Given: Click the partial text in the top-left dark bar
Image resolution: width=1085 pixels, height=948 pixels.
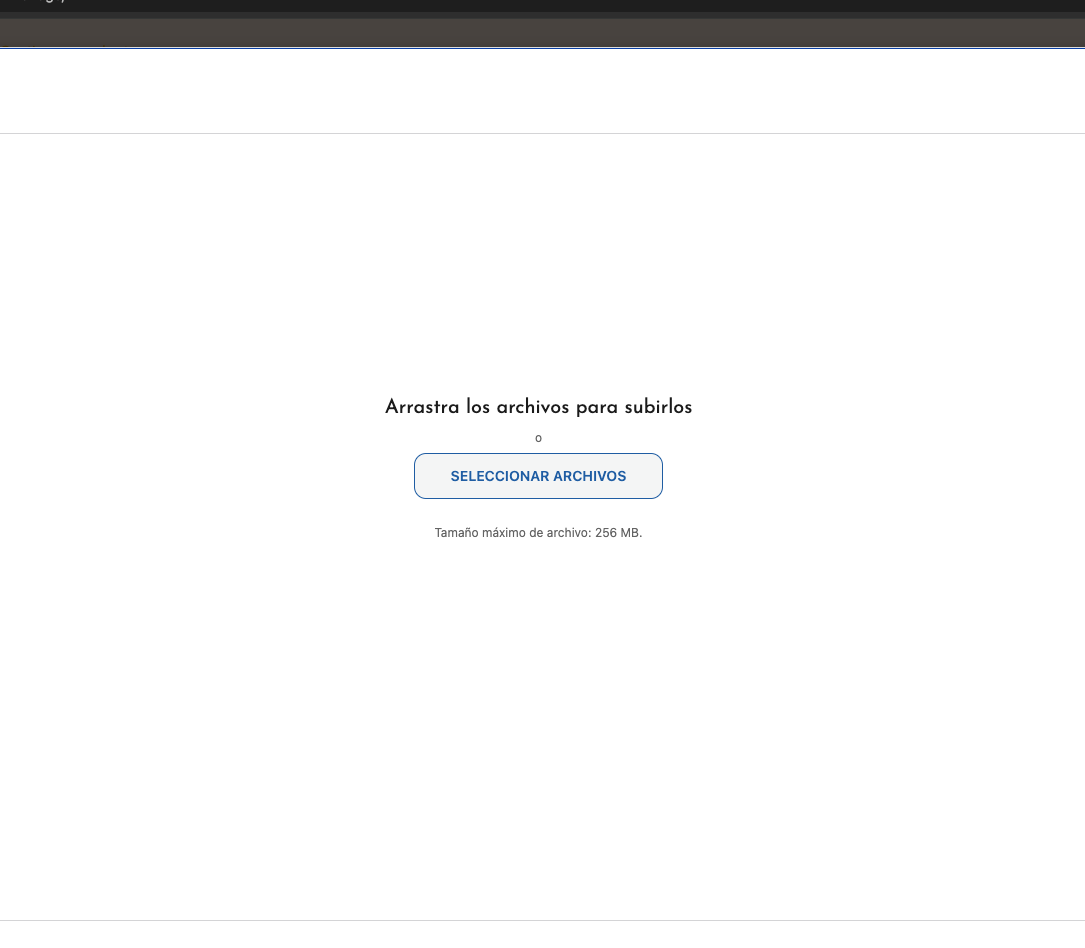Looking at the screenshot, I should coord(40,4).
